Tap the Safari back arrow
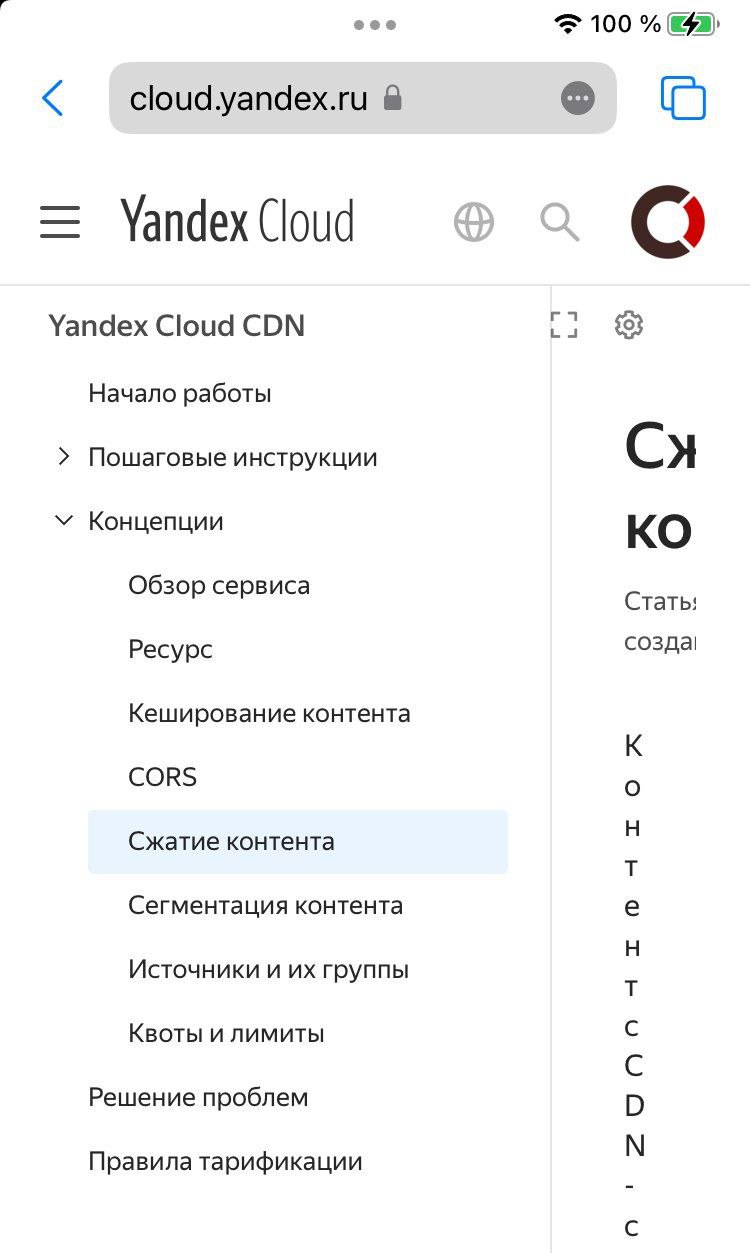The image size is (750, 1253). [53, 98]
